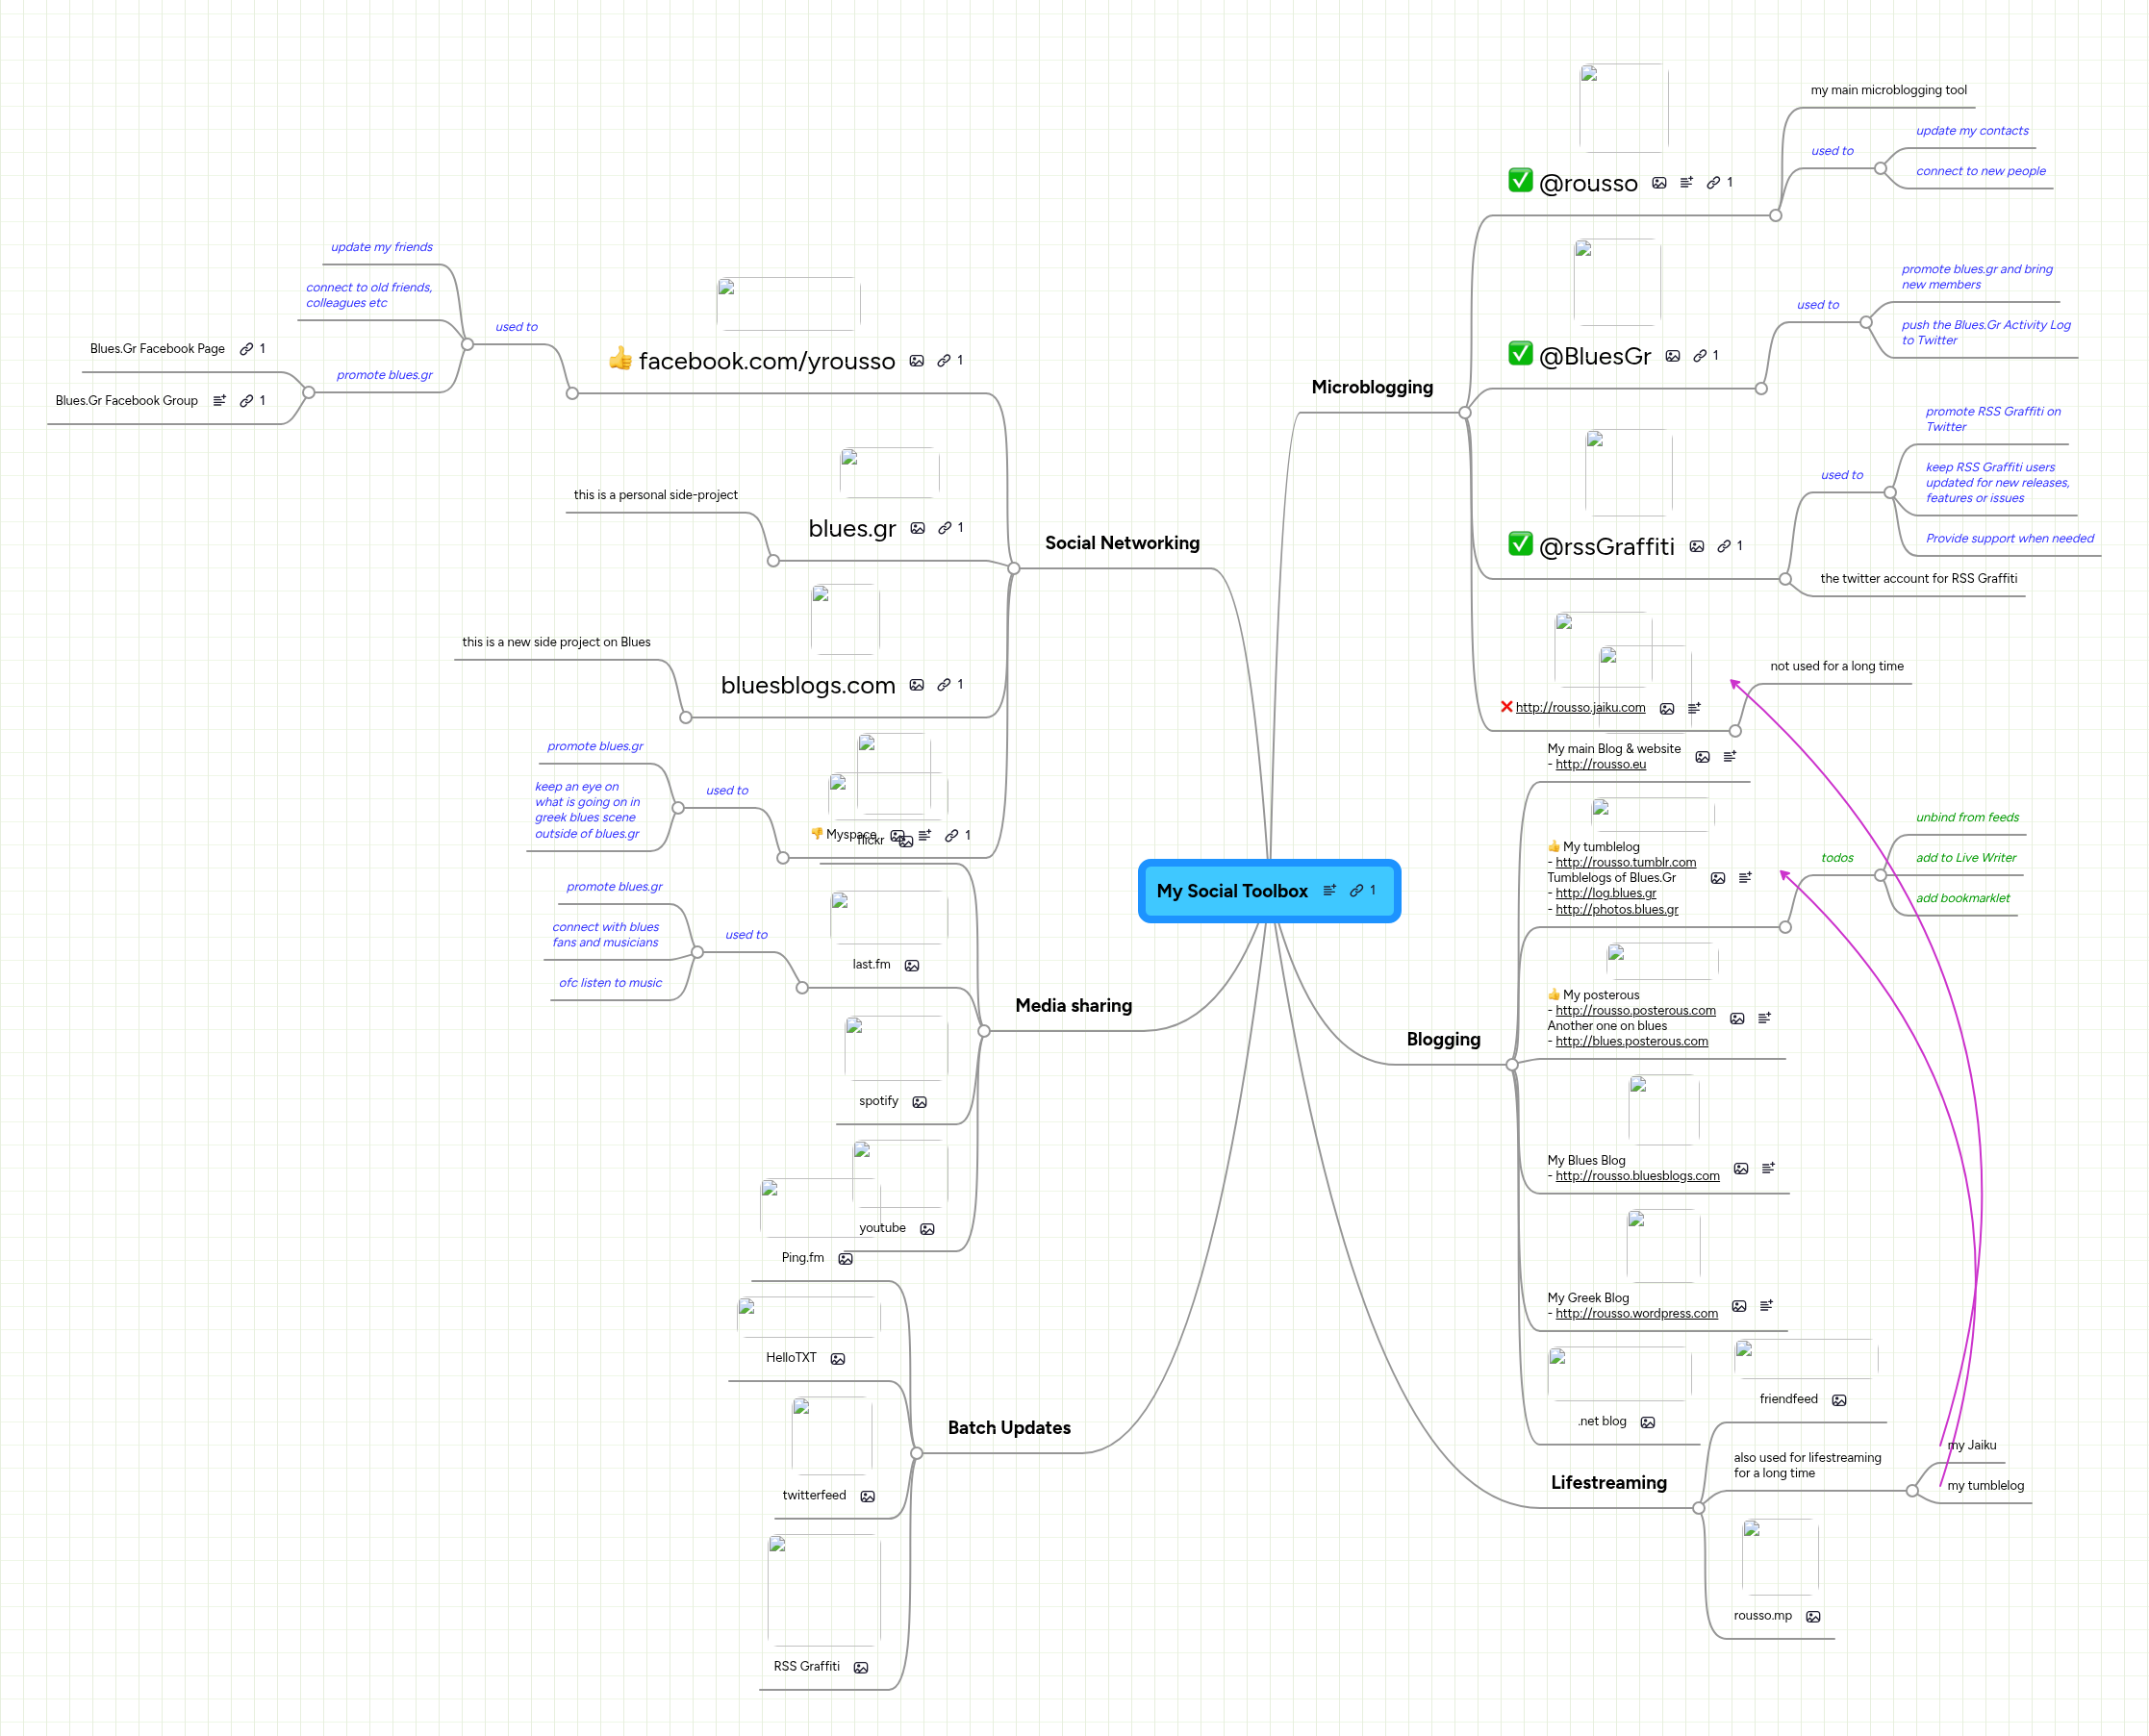This screenshot has height=1736, width=2149.
Task: Toggle green checkmark on @BluesGr
Action: [1520, 353]
